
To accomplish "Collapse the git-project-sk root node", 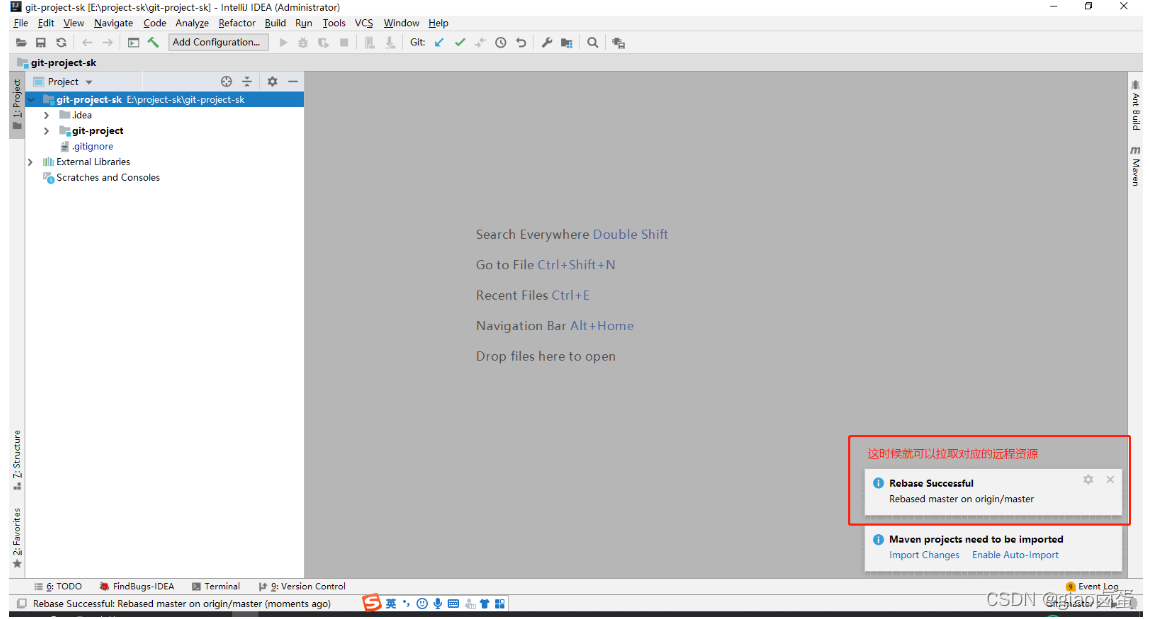I will [x=32, y=100].
